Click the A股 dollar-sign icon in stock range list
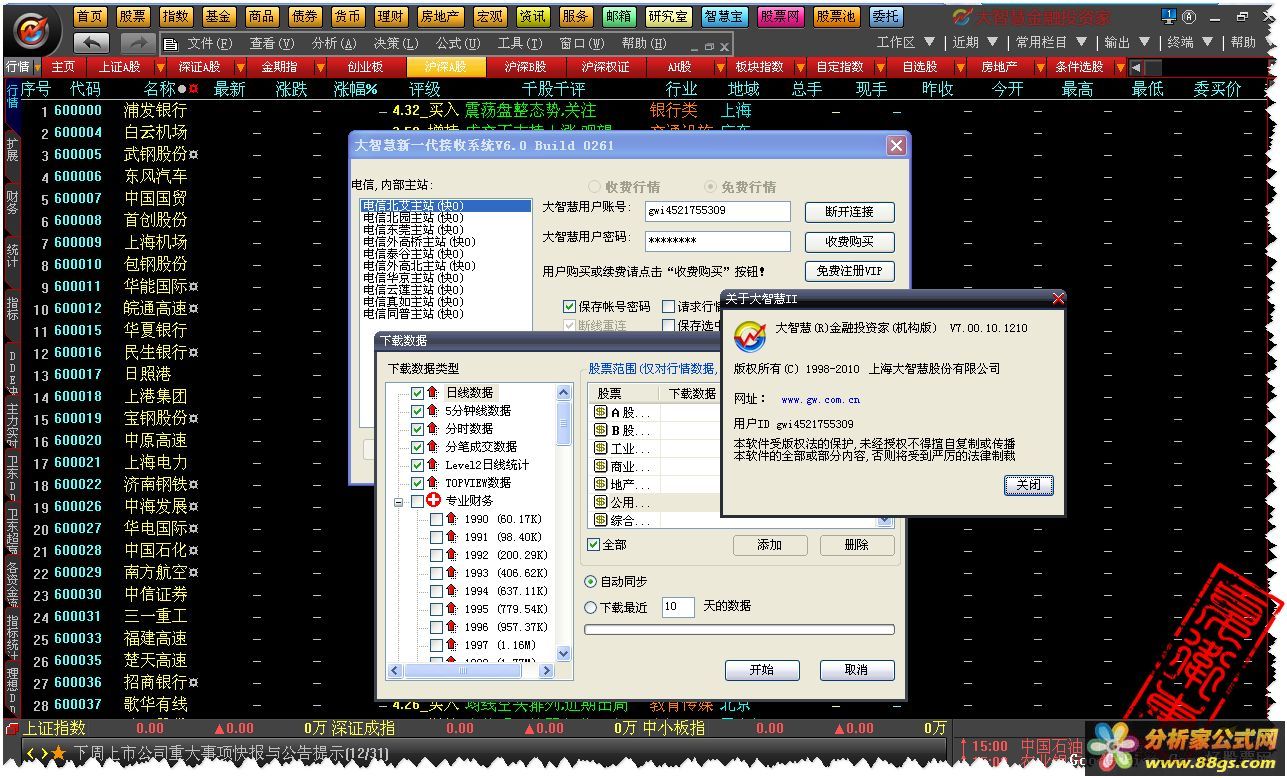Screen dimensions: 1287x778 pos(601,412)
